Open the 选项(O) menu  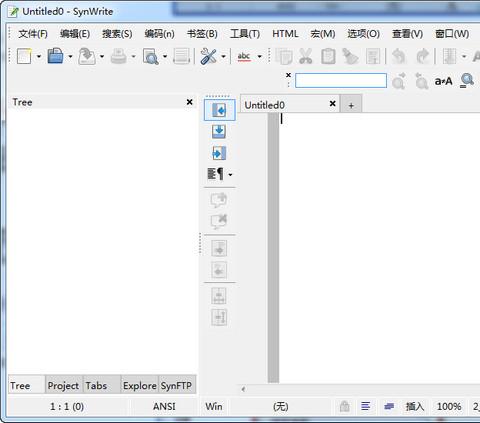click(x=363, y=34)
